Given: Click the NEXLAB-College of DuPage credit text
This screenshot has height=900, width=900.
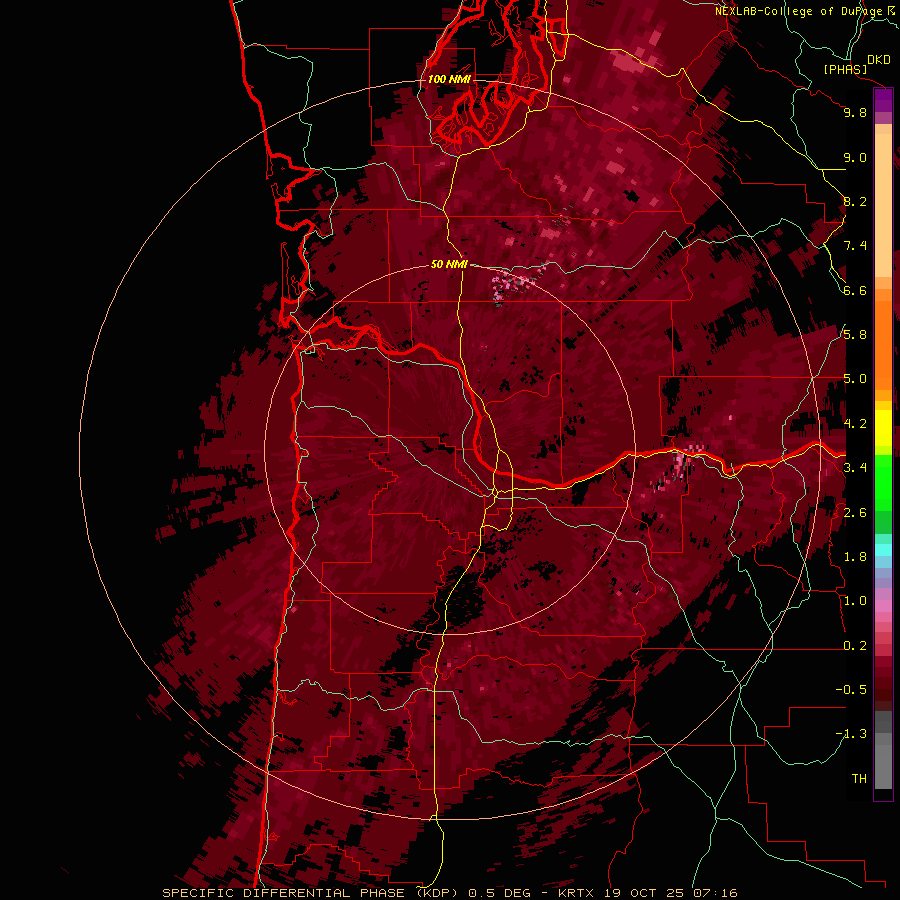Looking at the screenshot, I should [x=798, y=11].
